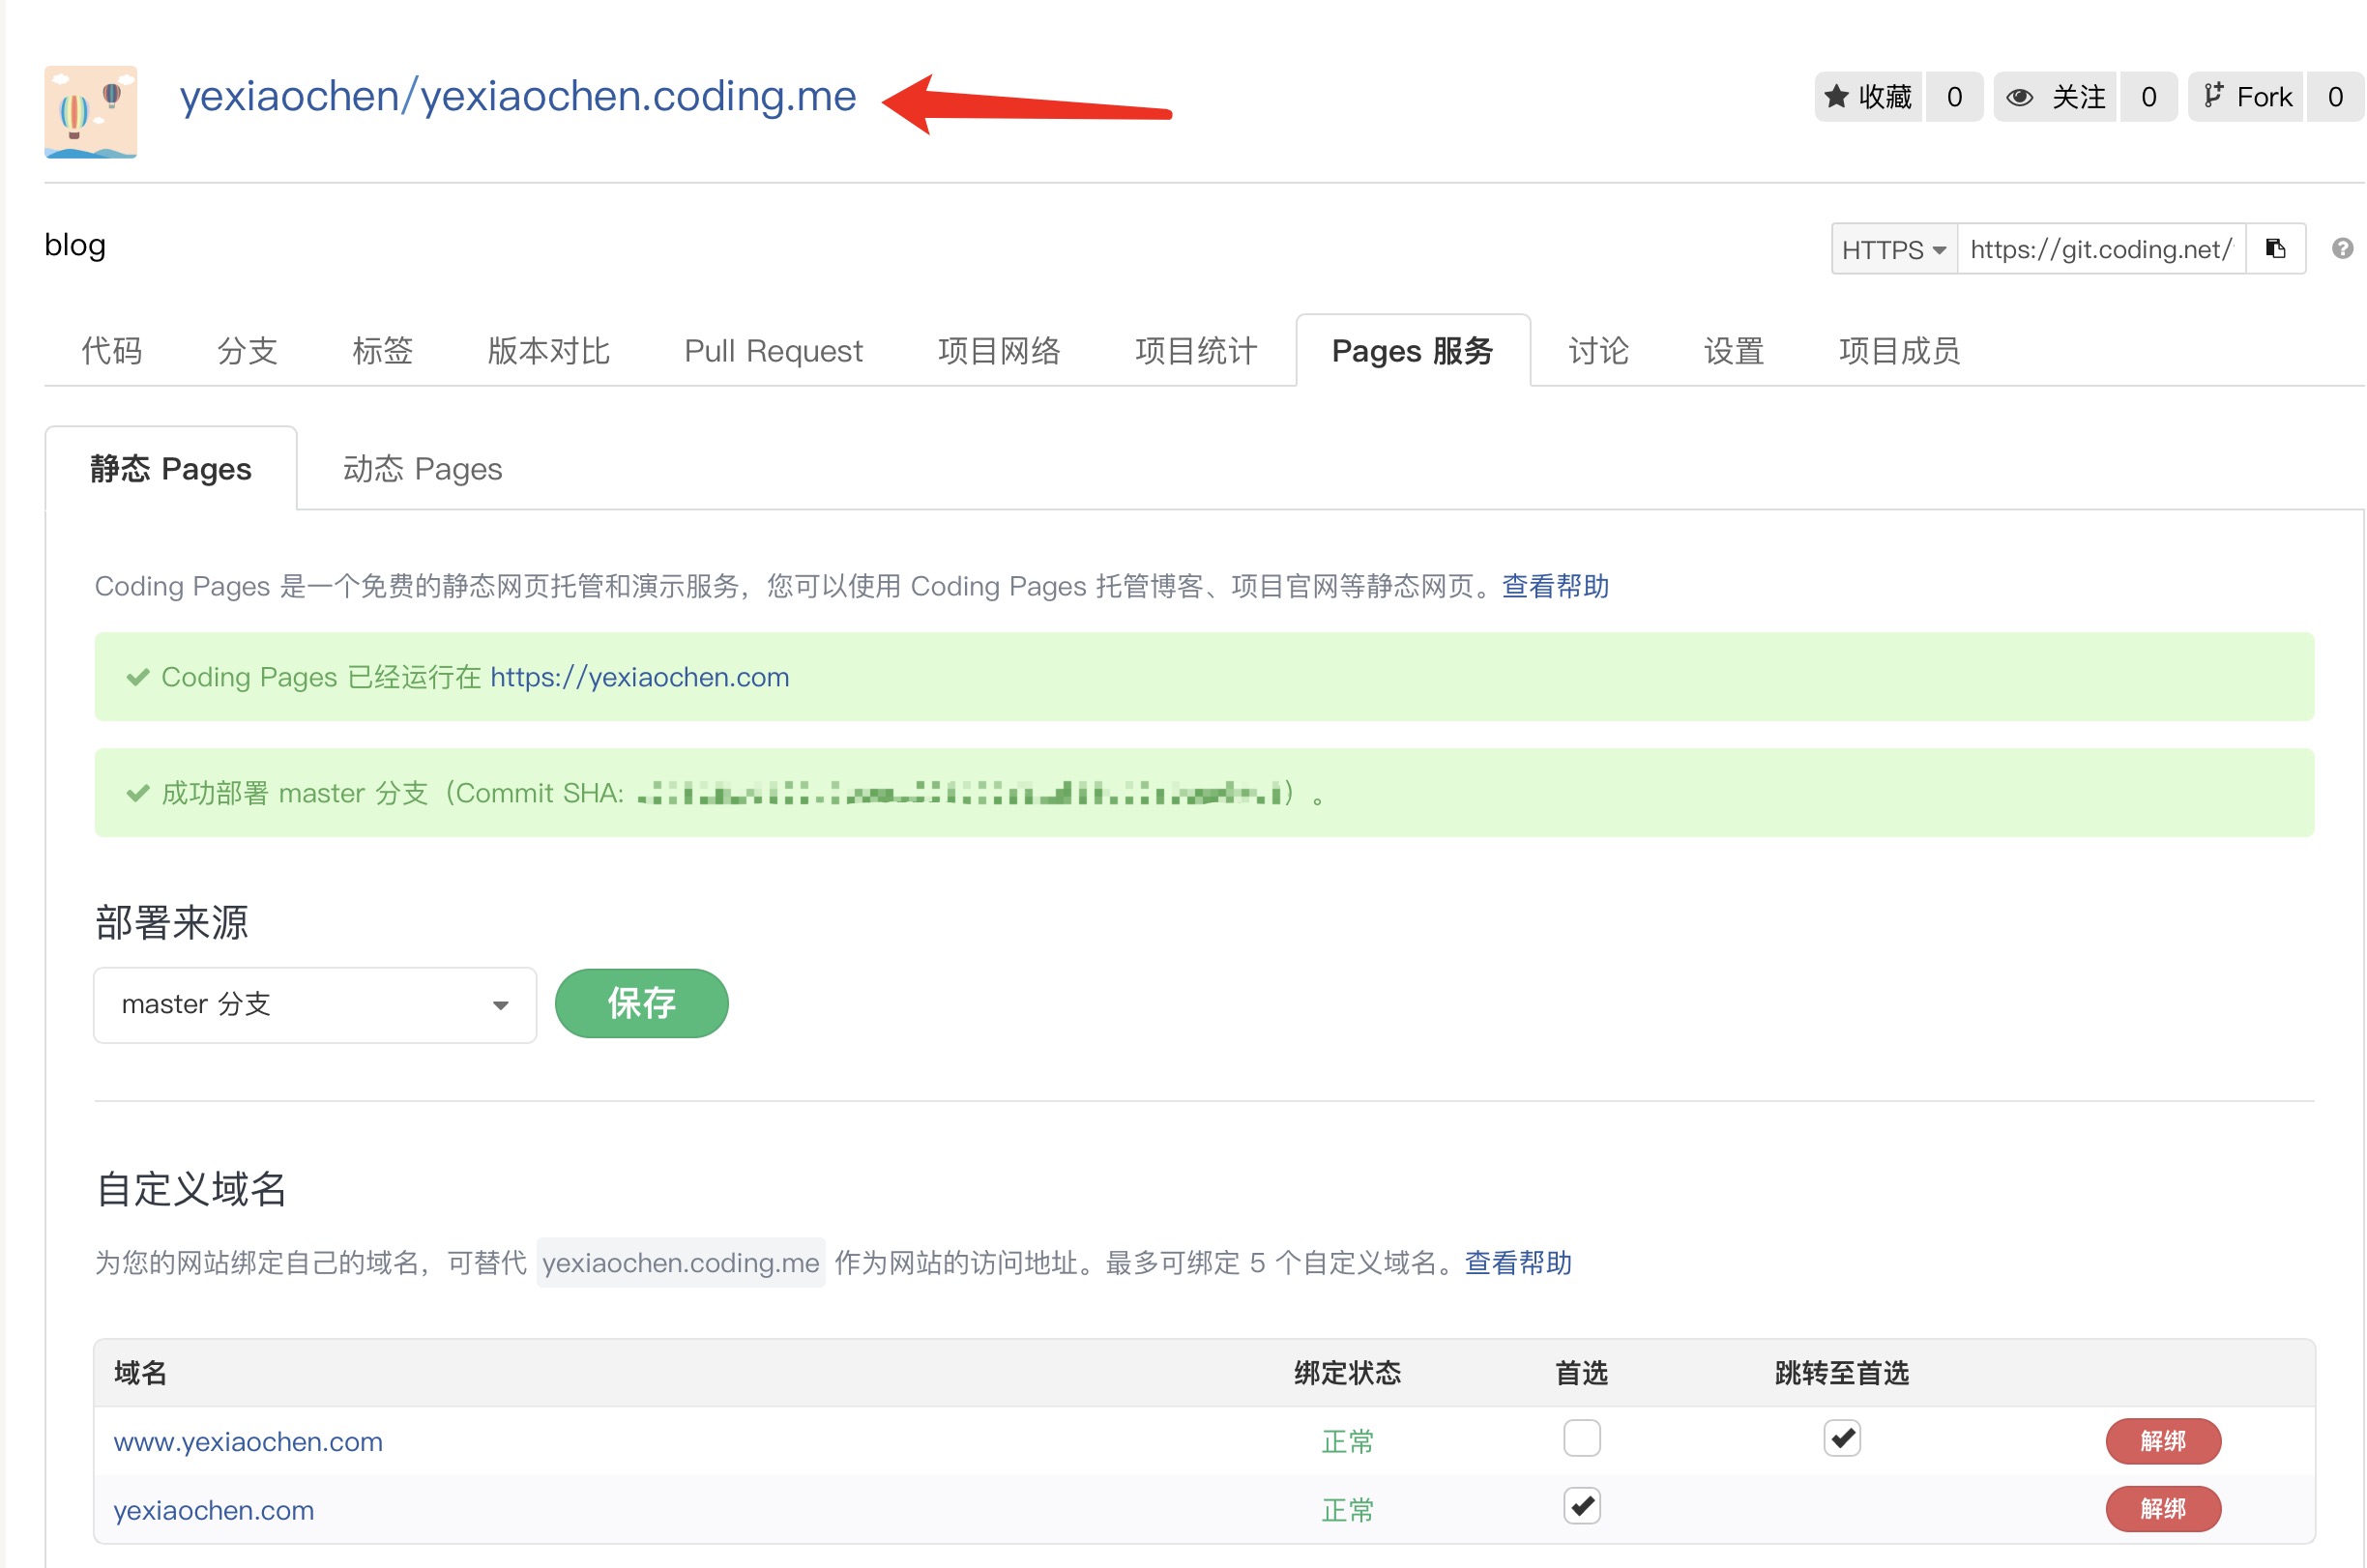Expand the master 分支 deploy source dropdown
The image size is (2367, 1568).
pos(315,1004)
